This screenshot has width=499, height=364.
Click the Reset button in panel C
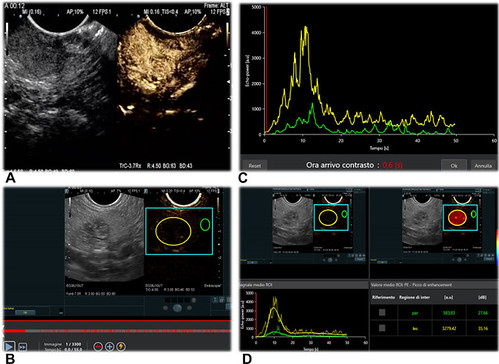point(255,165)
